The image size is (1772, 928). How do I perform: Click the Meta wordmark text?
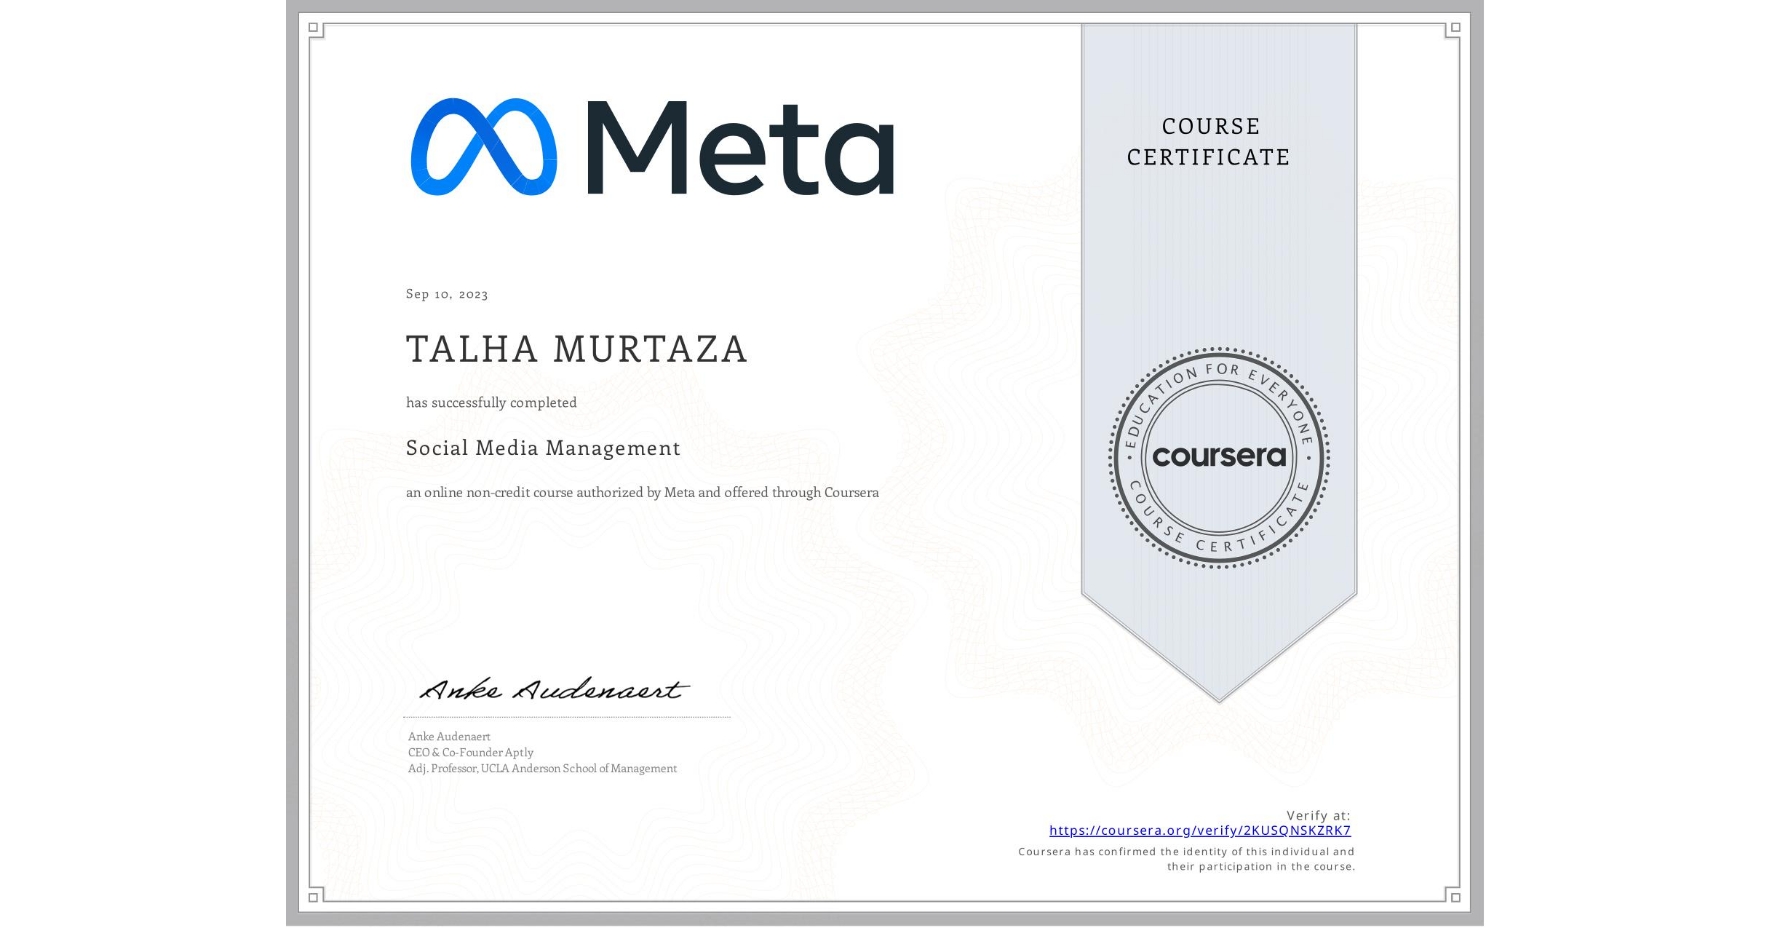tap(740, 148)
